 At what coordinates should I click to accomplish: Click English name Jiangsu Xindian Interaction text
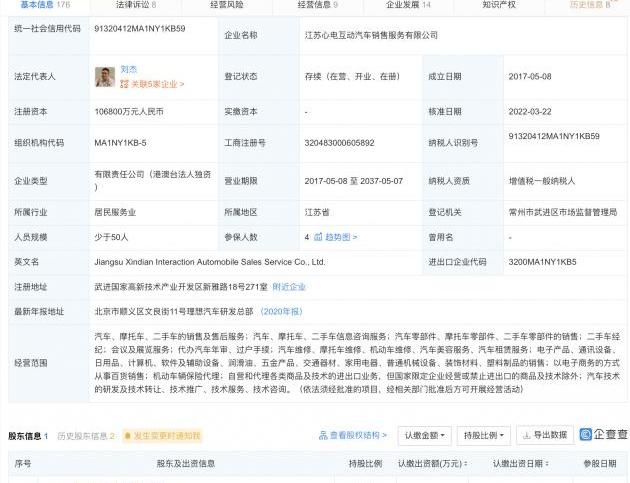(x=210, y=262)
